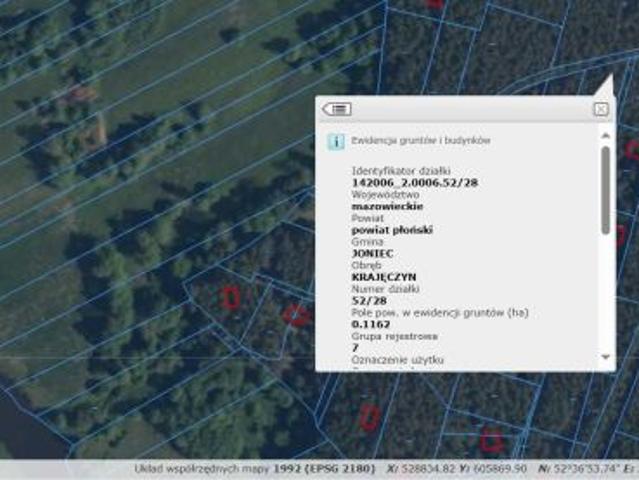Viewport: 639px width, 480px height.
Task: Open the coordinate system 1992 (EPSG 2180) selector
Action: click(322, 468)
